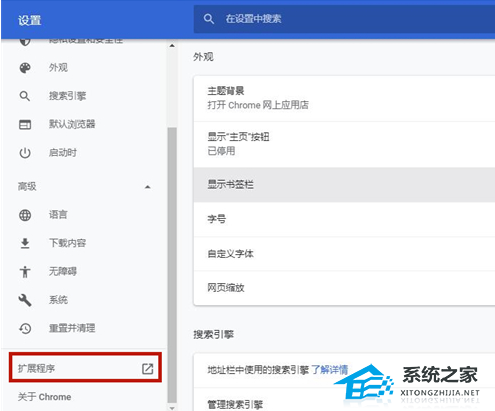Click the wrench icon next to 系统

point(25,300)
